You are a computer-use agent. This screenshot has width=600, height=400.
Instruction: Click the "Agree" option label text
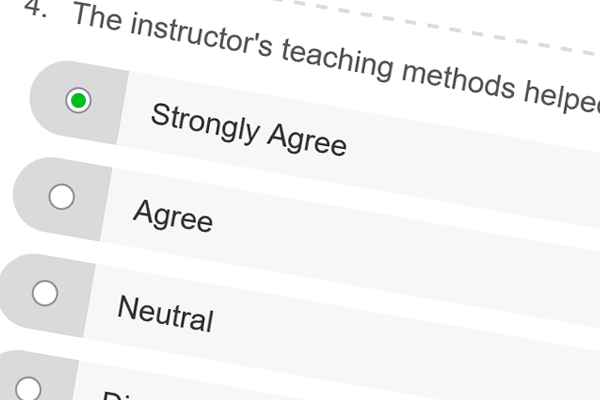tap(173, 216)
